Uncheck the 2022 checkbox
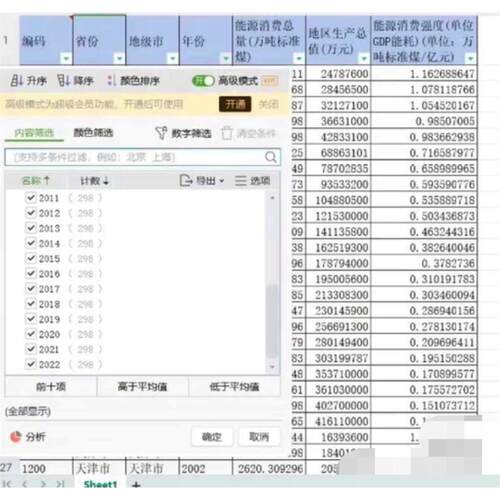This screenshot has width=500, height=500. coord(31,364)
